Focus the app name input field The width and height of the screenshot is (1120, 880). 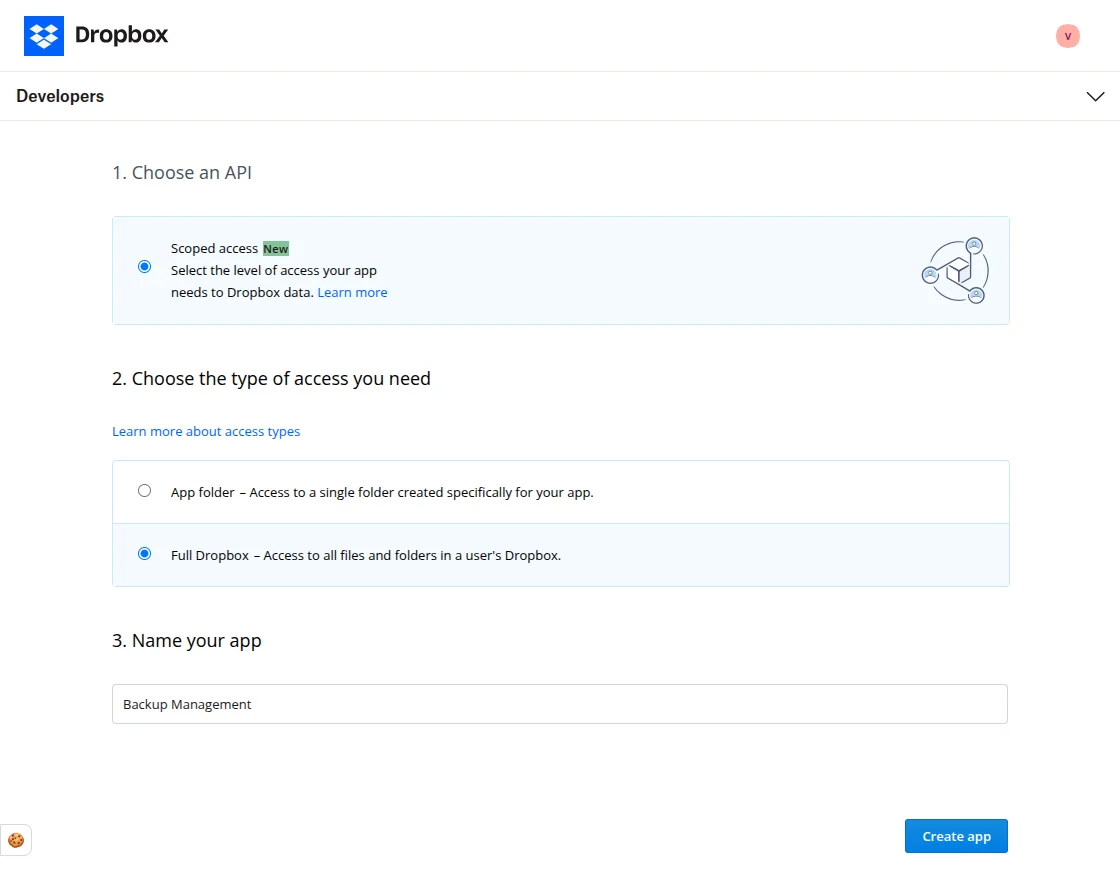coord(559,704)
